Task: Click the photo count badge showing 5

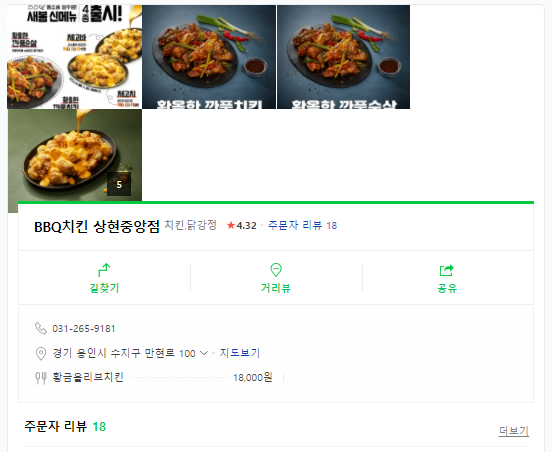Action: (119, 184)
